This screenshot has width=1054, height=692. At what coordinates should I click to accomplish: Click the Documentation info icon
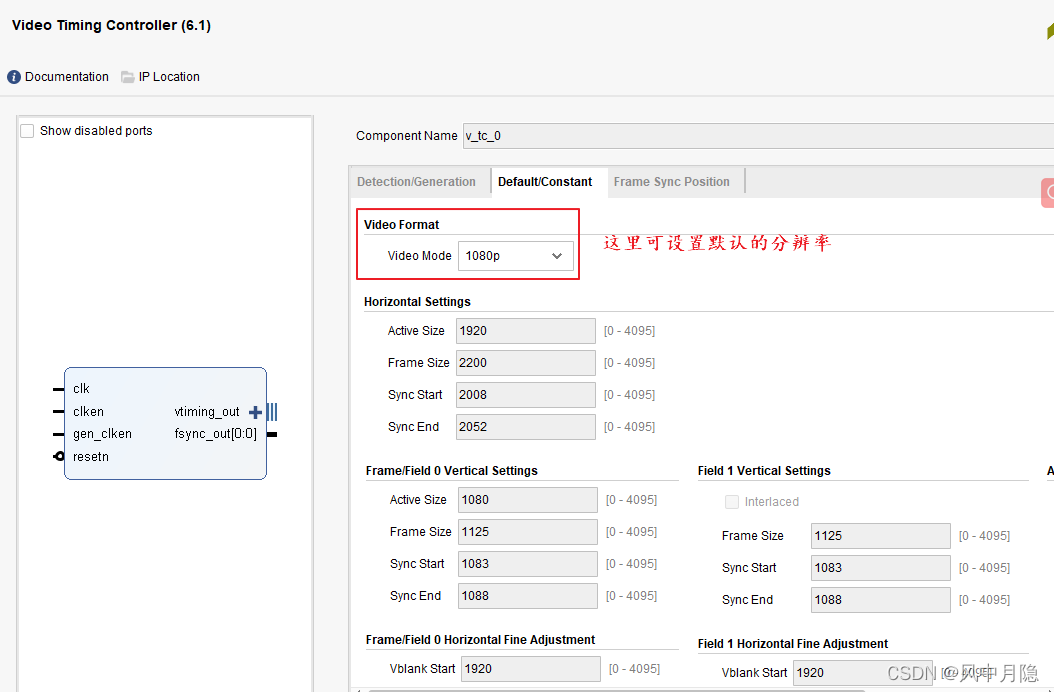pos(13,76)
